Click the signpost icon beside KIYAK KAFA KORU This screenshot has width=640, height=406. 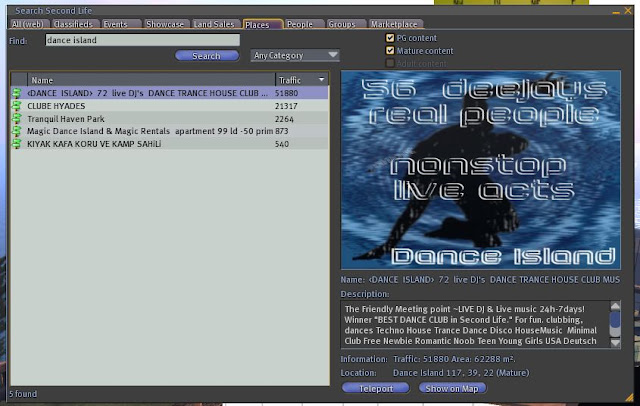coord(17,144)
